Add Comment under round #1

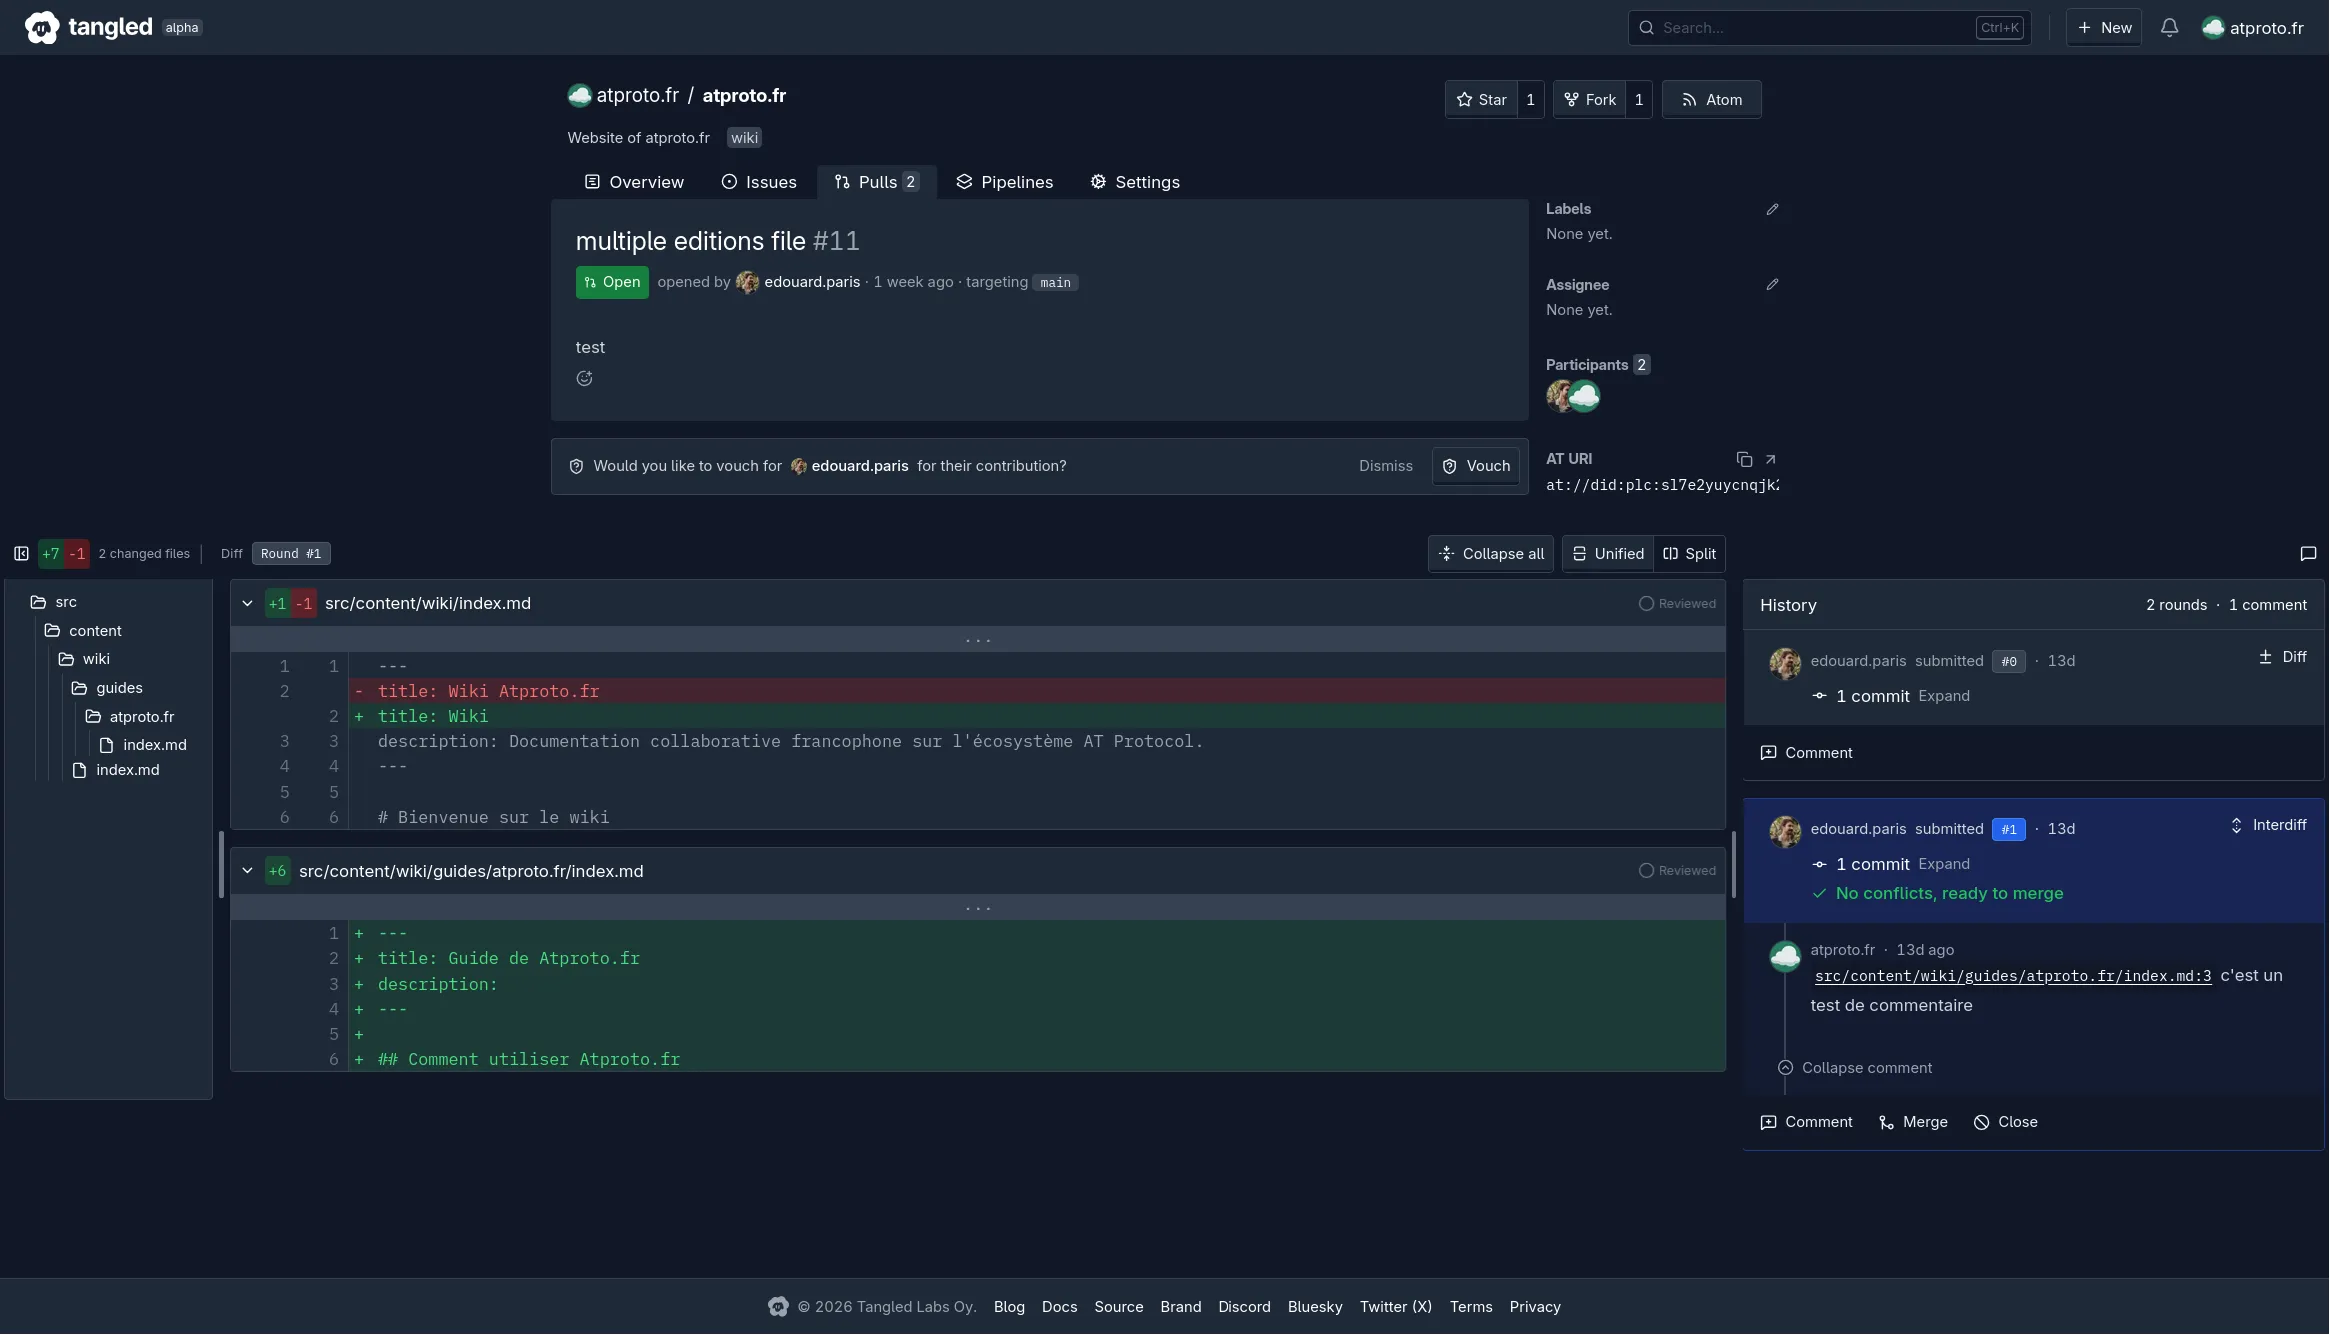pyautogui.click(x=1806, y=1122)
